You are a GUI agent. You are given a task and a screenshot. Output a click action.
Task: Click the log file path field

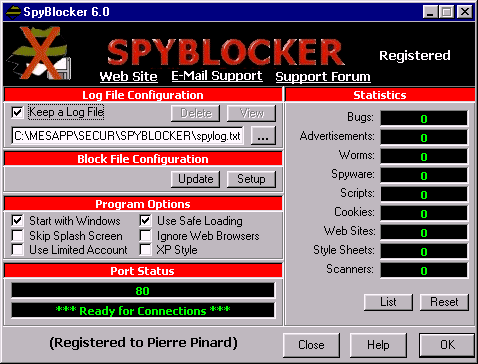point(127,136)
